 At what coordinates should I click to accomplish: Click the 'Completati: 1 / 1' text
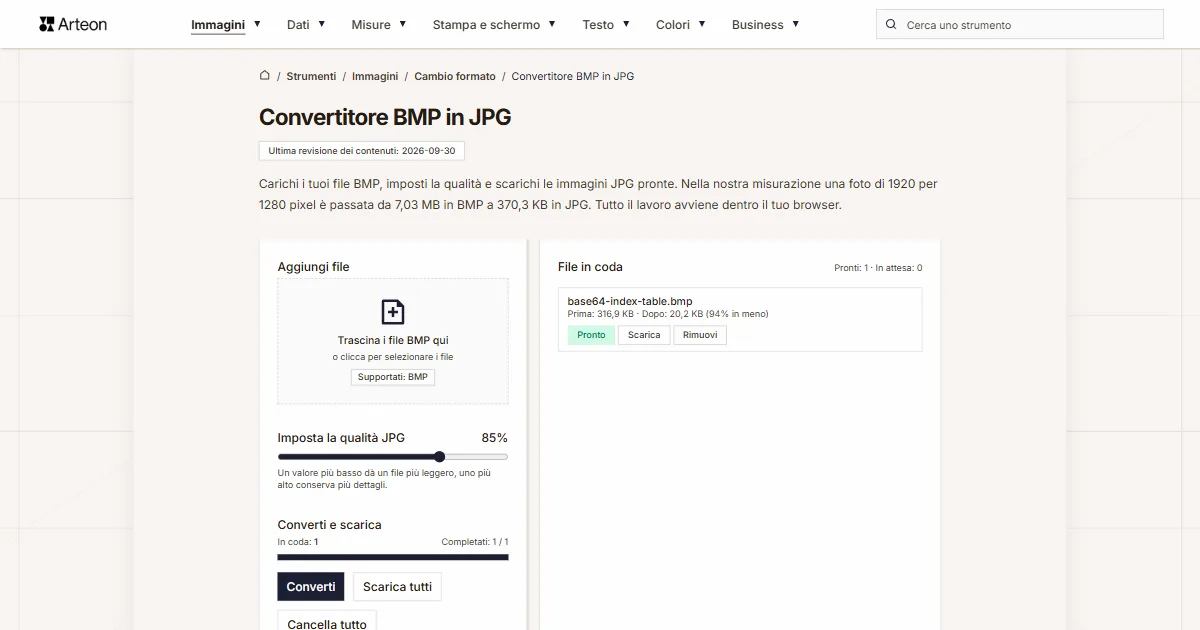[x=475, y=542]
